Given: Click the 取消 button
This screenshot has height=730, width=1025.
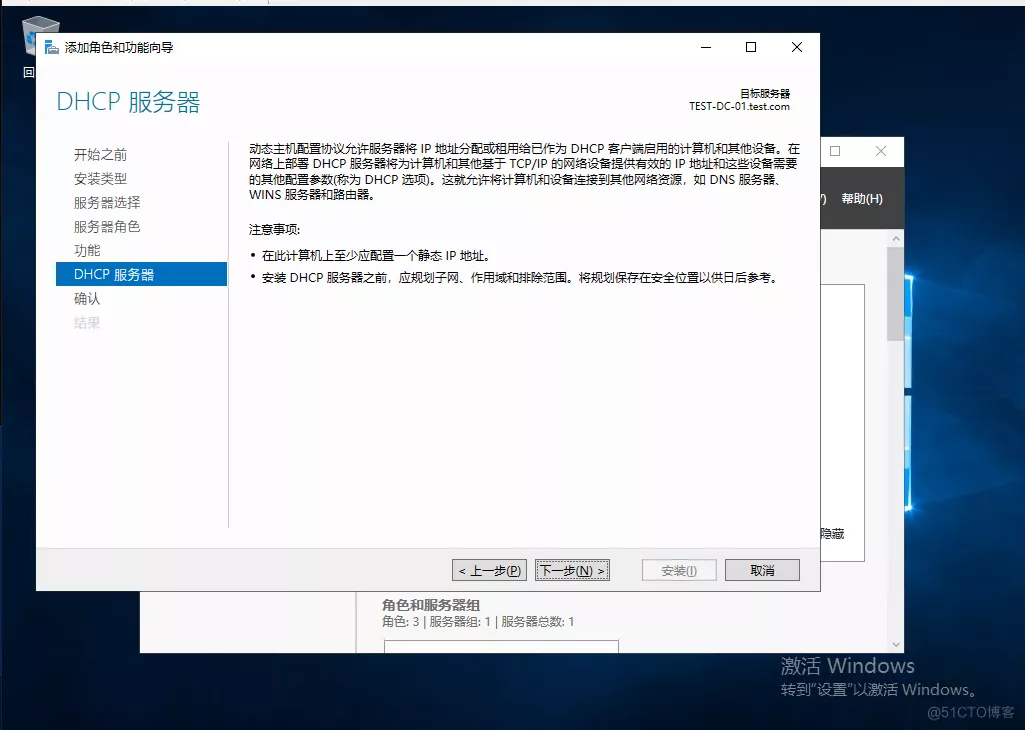Looking at the screenshot, I should (x=762, y=571).
